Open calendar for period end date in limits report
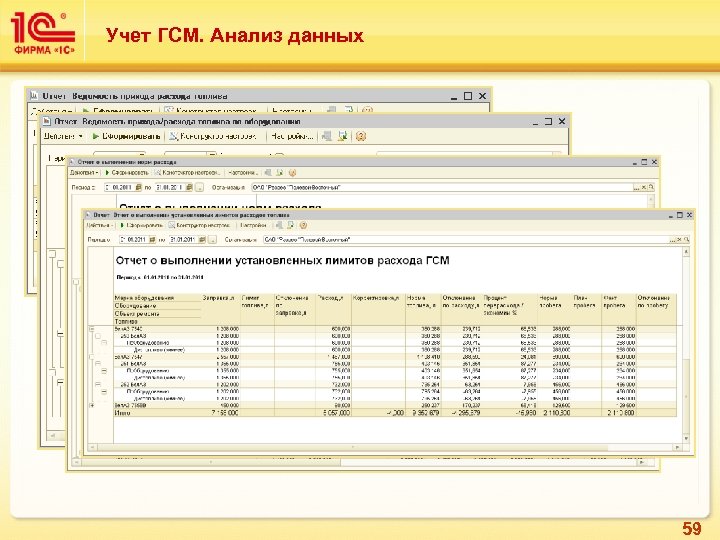720x540 pixels. pyautogui.click(x=202, y=240)
